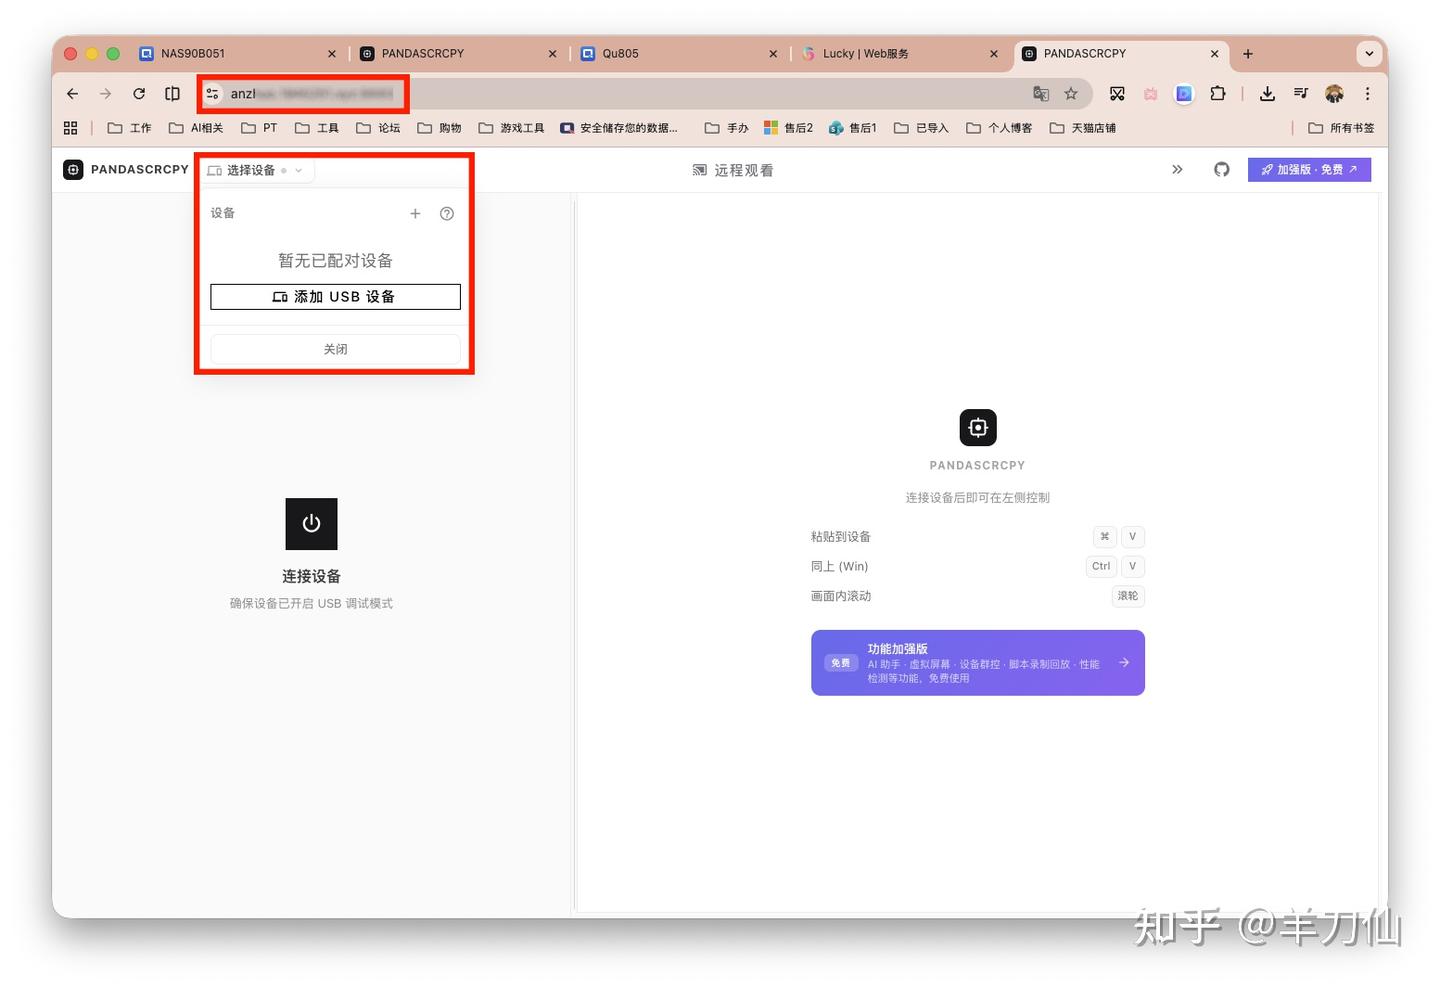Select the active PANDASCRCPY tab
The image size is (1440, 987).
click(x=1123, y=54)
